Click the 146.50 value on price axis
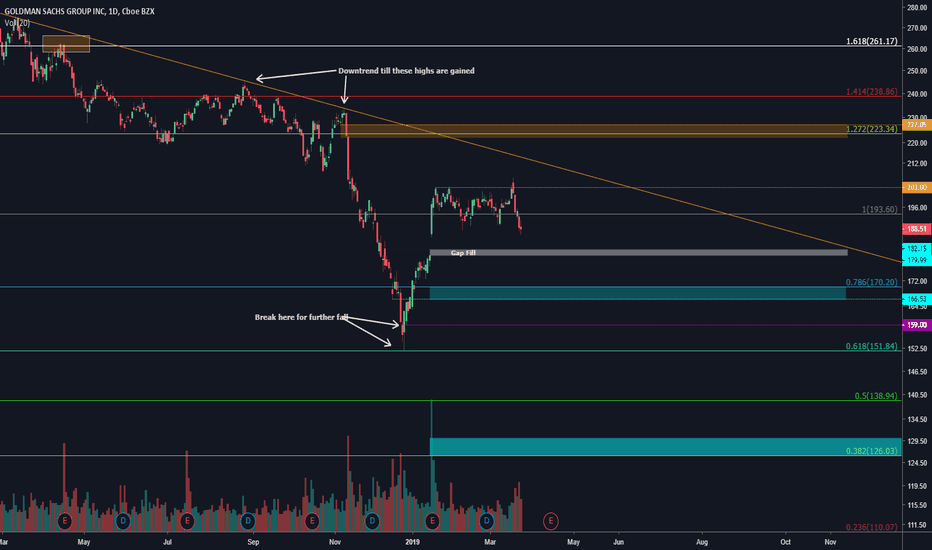Screen dimensions: 932x550 917,372
